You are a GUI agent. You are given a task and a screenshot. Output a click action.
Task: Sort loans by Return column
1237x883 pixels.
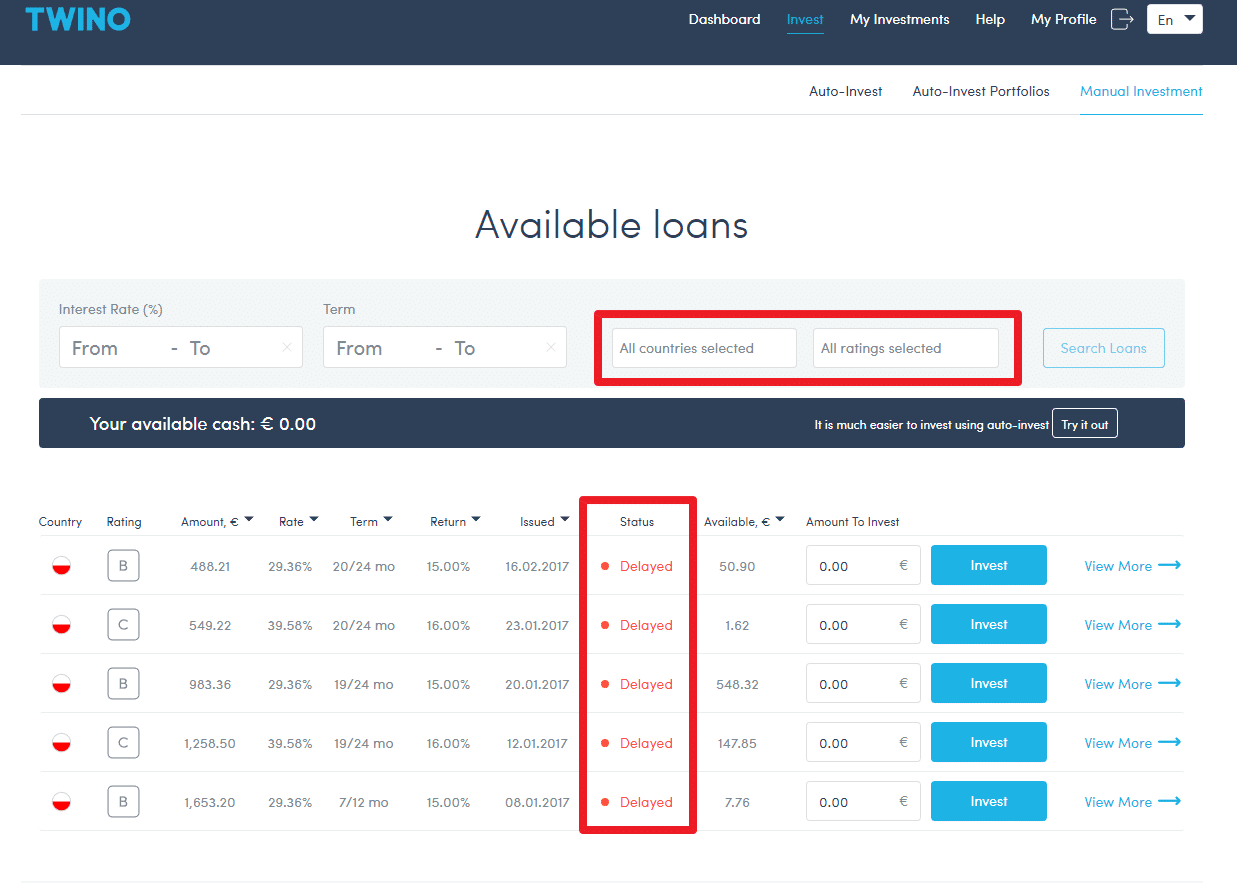455,521
